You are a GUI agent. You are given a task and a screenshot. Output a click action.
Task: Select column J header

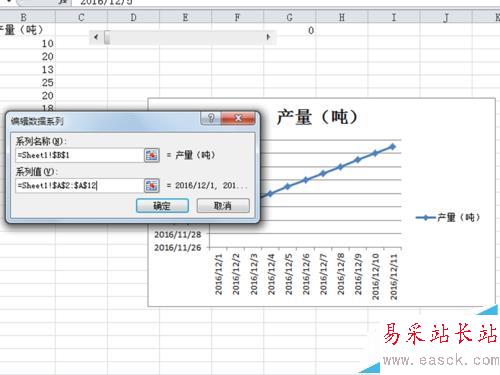coord(446,17)
